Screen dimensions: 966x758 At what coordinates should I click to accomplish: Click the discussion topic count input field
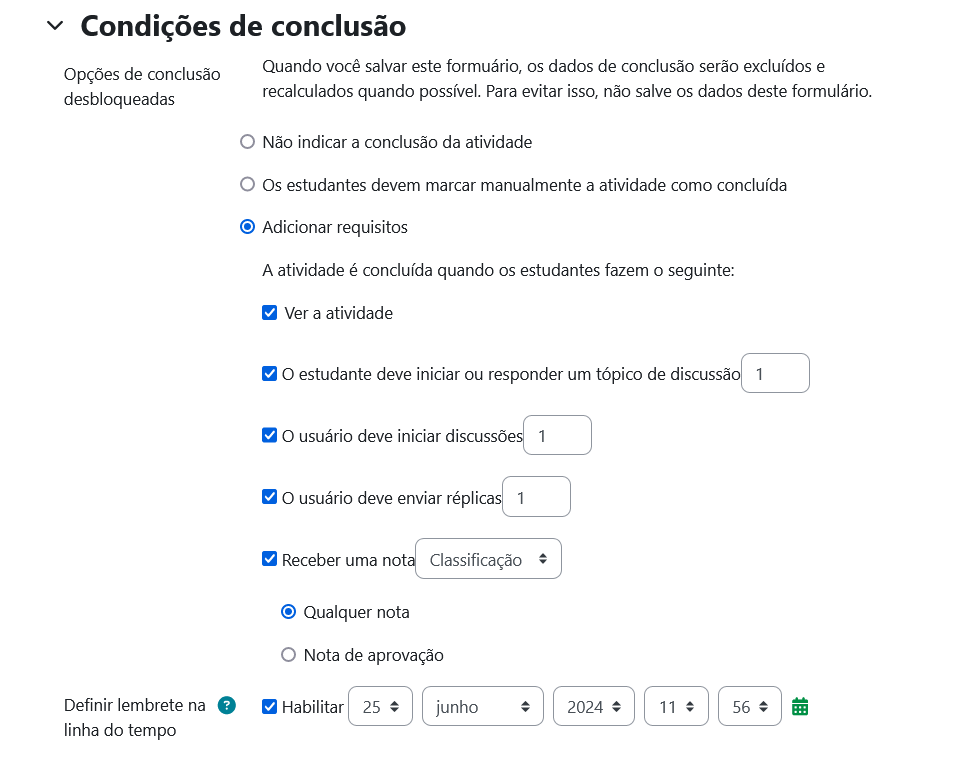(x=775, y=374)
